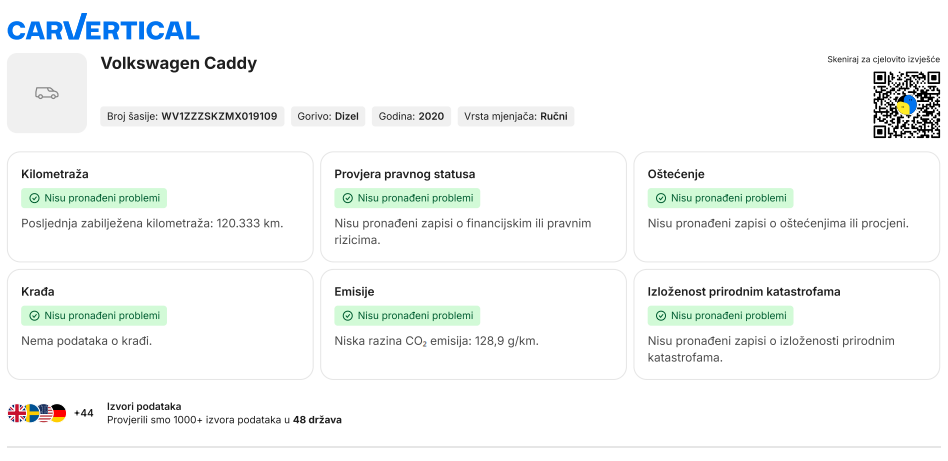
Task: Click the UK flag icon
Action: pos(17,413)
